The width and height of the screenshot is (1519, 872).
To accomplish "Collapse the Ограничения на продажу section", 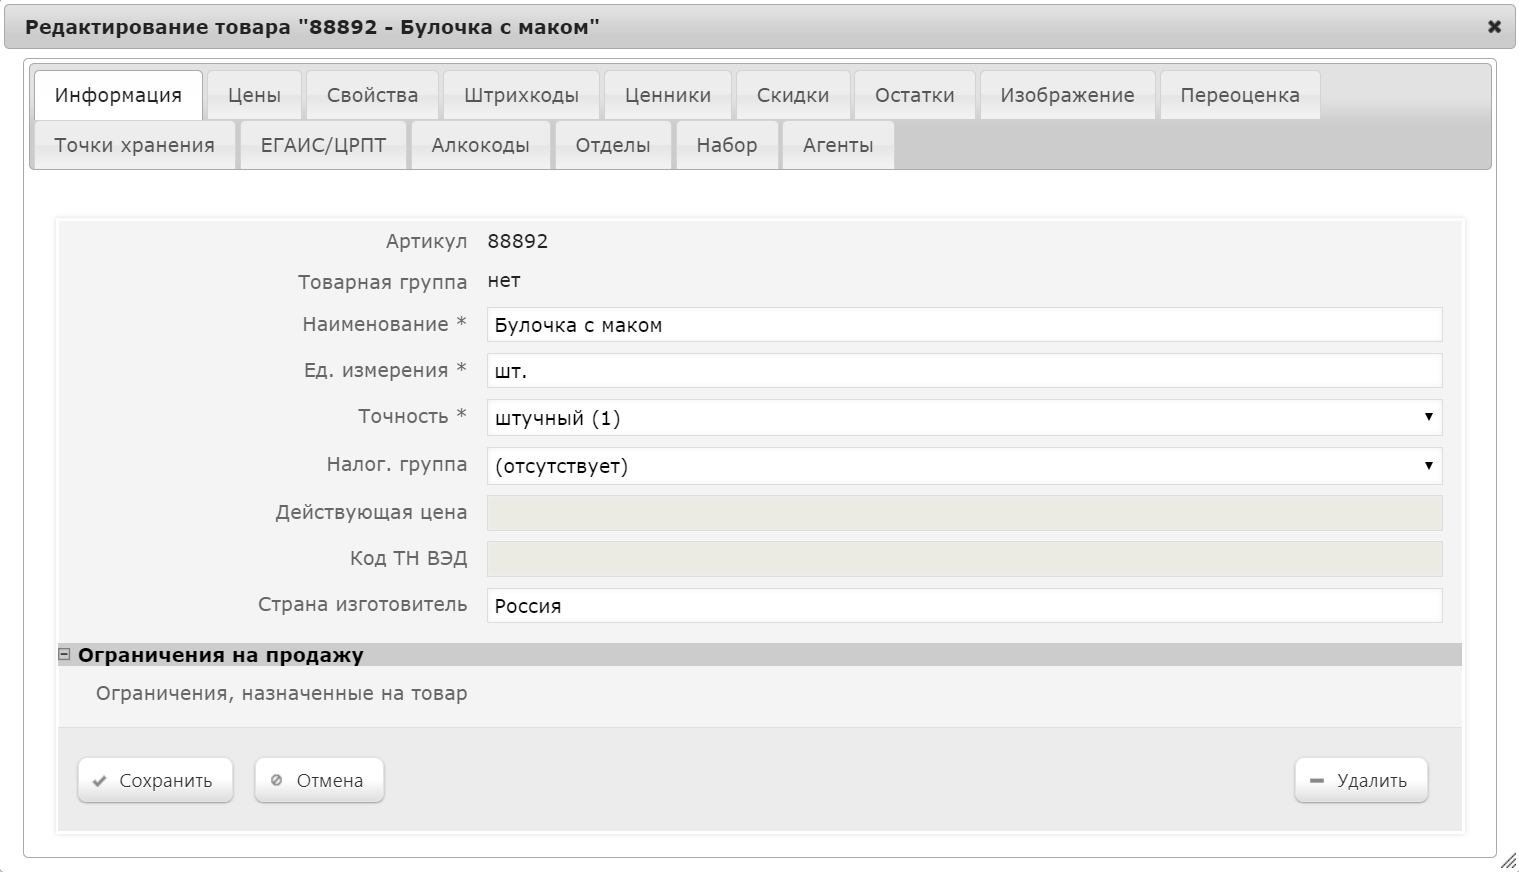I will coord(64,655).
